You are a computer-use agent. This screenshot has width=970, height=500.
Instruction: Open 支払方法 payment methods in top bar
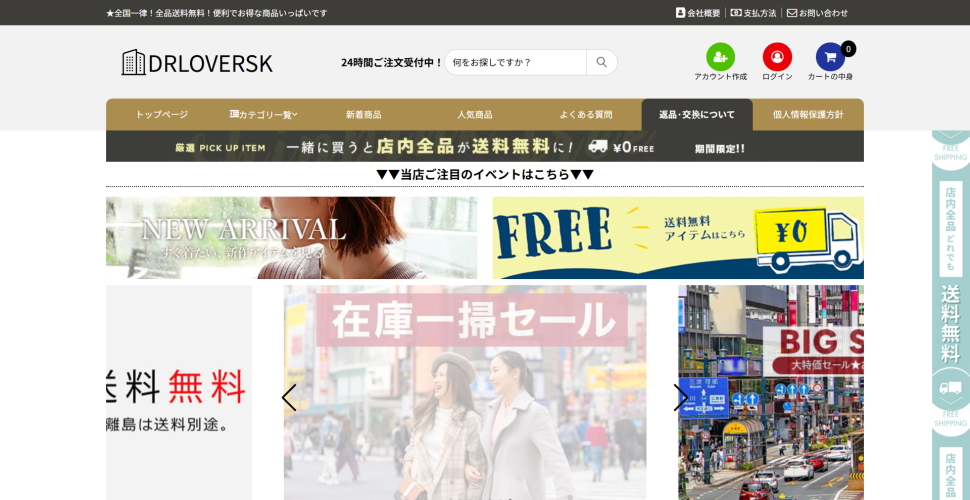(753, 13)
